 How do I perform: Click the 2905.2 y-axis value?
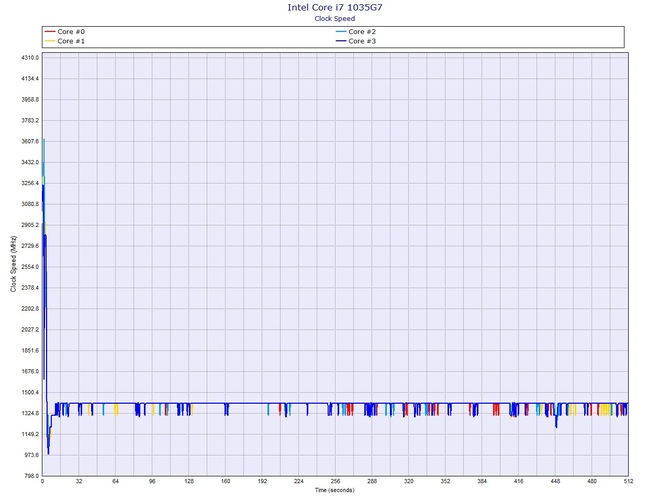30,225
